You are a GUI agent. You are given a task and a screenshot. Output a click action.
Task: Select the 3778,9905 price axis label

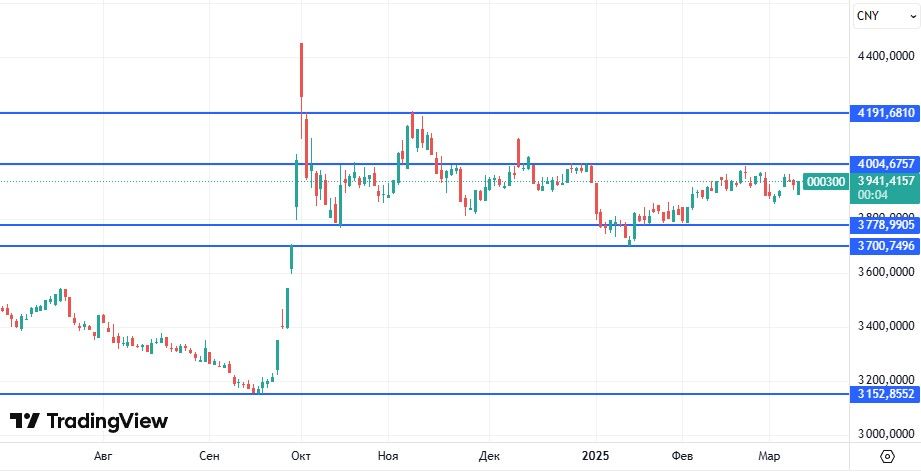point(884,225)
